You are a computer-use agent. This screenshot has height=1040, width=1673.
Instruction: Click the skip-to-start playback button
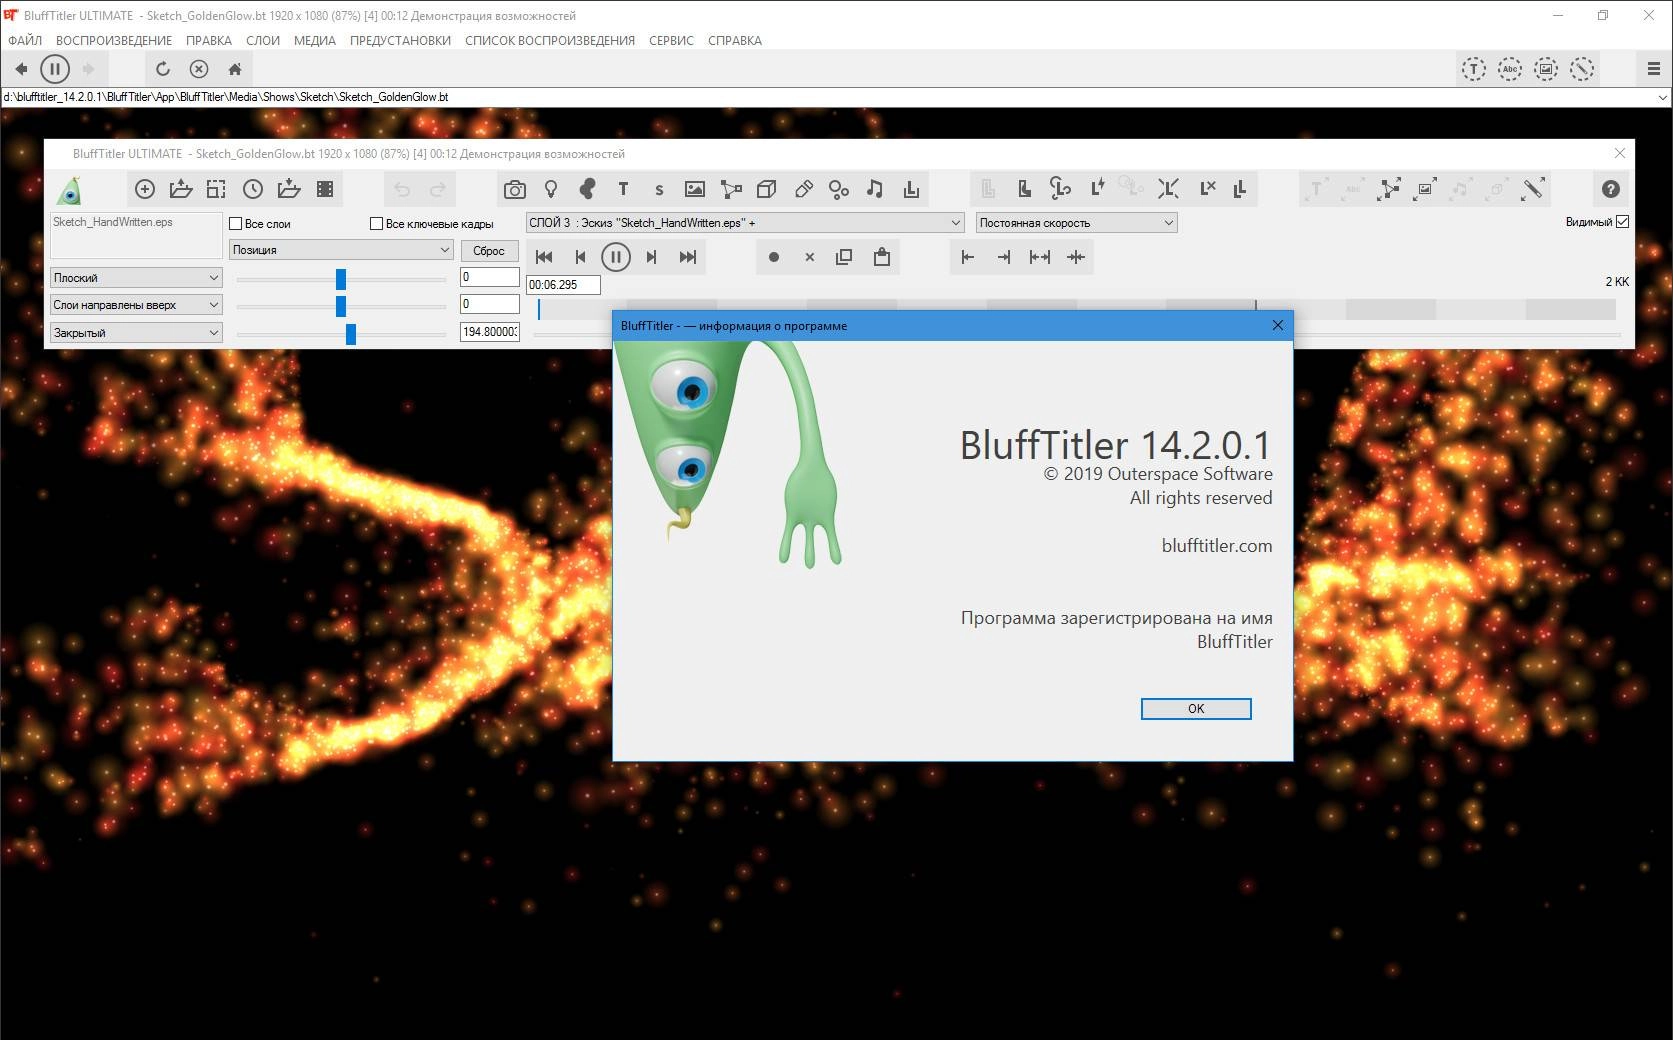[544, 257]
